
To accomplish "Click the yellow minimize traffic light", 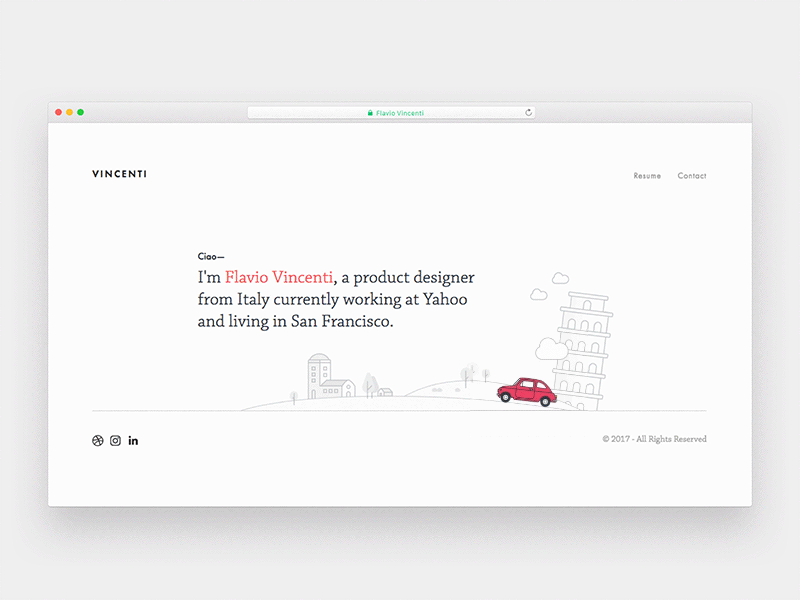I will (70, 112).
